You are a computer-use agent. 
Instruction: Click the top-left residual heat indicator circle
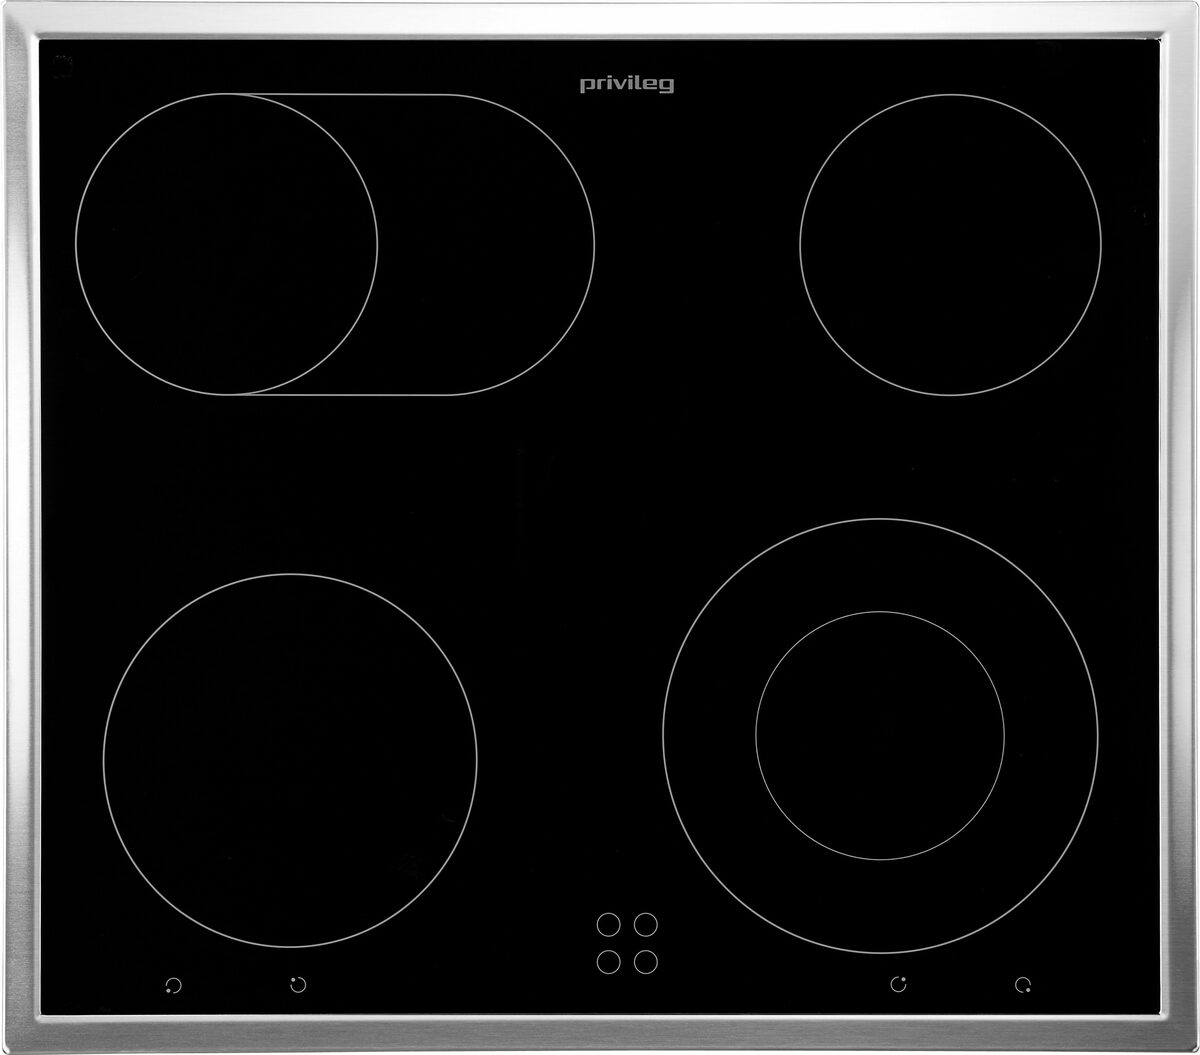point(608,922)
